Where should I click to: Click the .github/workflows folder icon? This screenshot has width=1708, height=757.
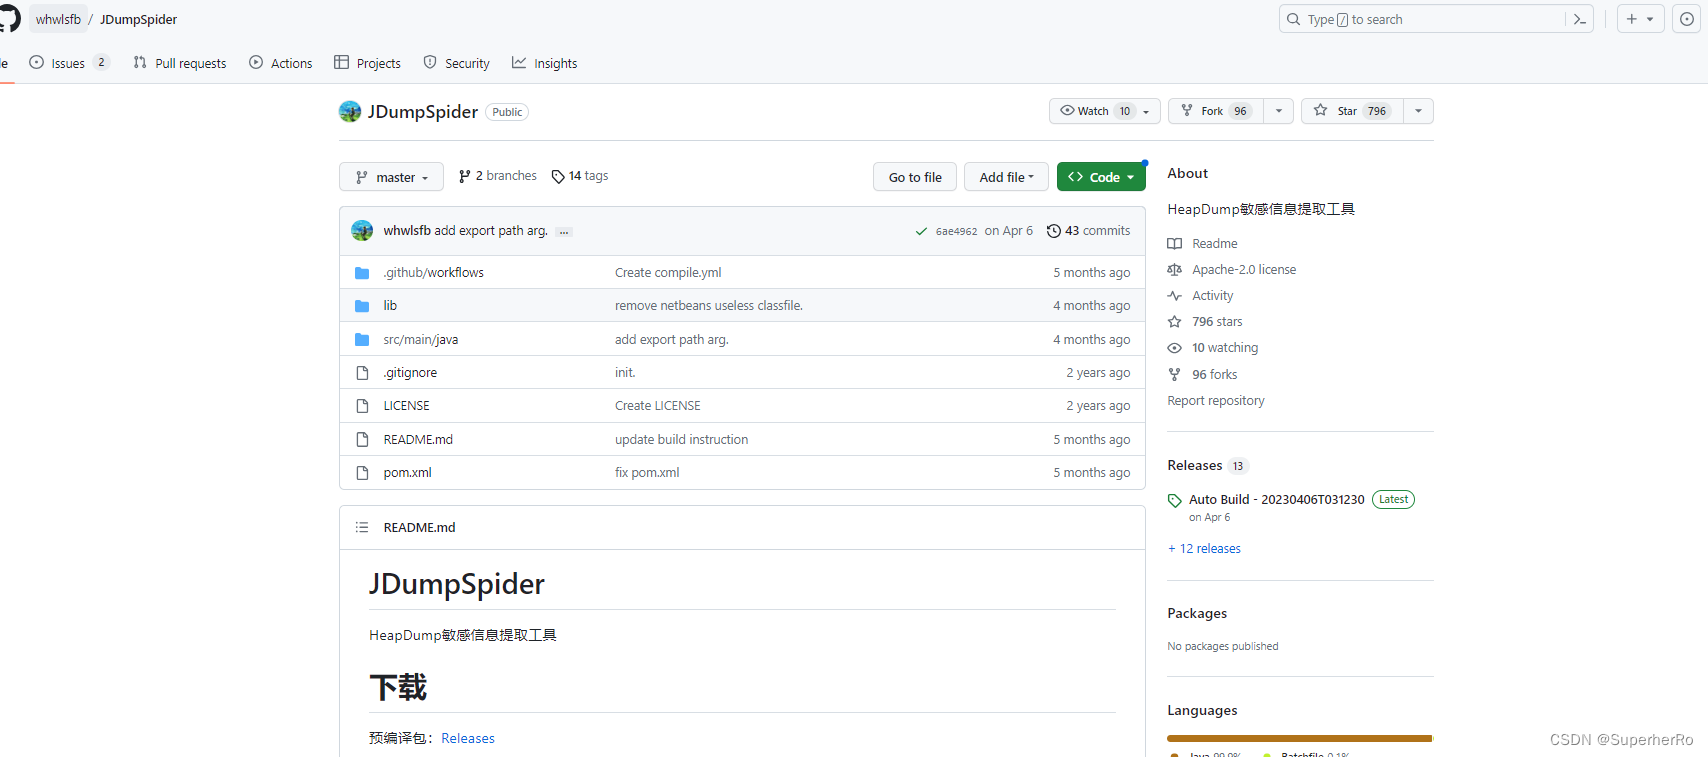click(x=362, y=273)
